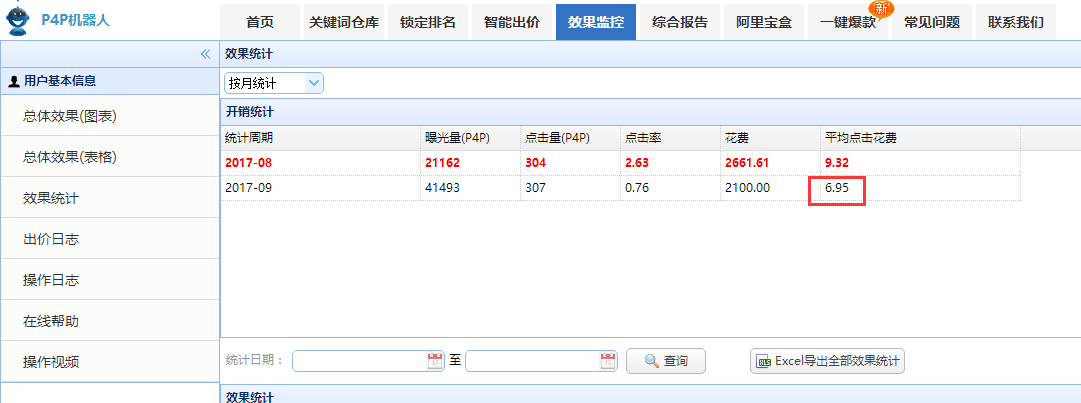Viewport: 1081px width, 403px height.
Task: Open 操作日志 in sidebar
Action: click(x=110, y=280)
